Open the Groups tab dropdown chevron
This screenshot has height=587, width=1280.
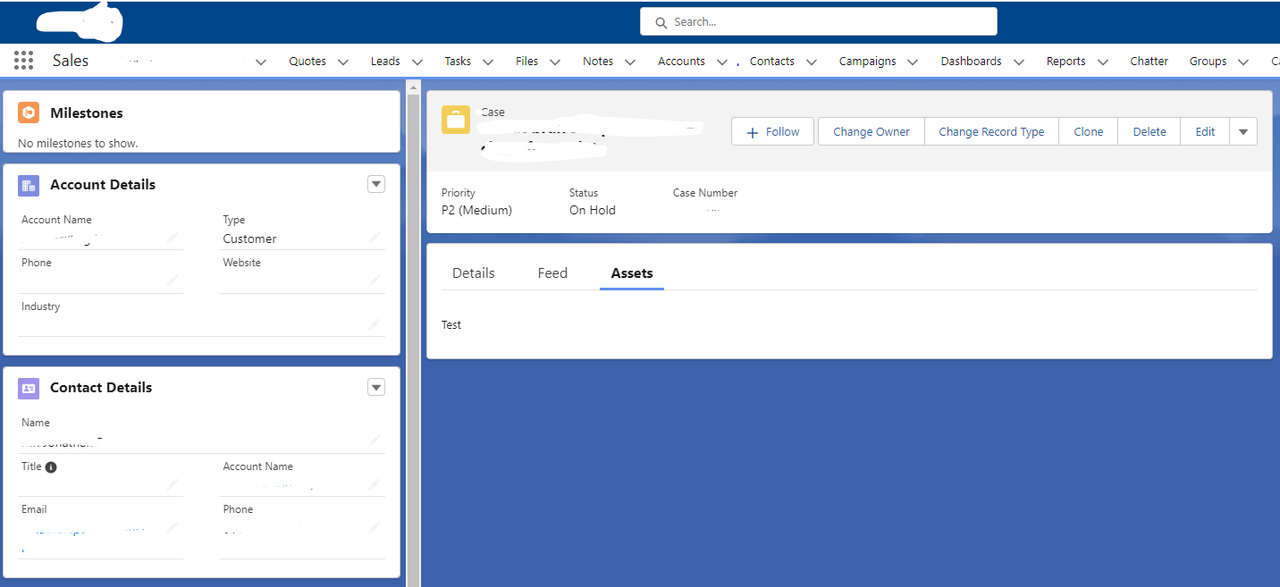tap(1243, 62)
